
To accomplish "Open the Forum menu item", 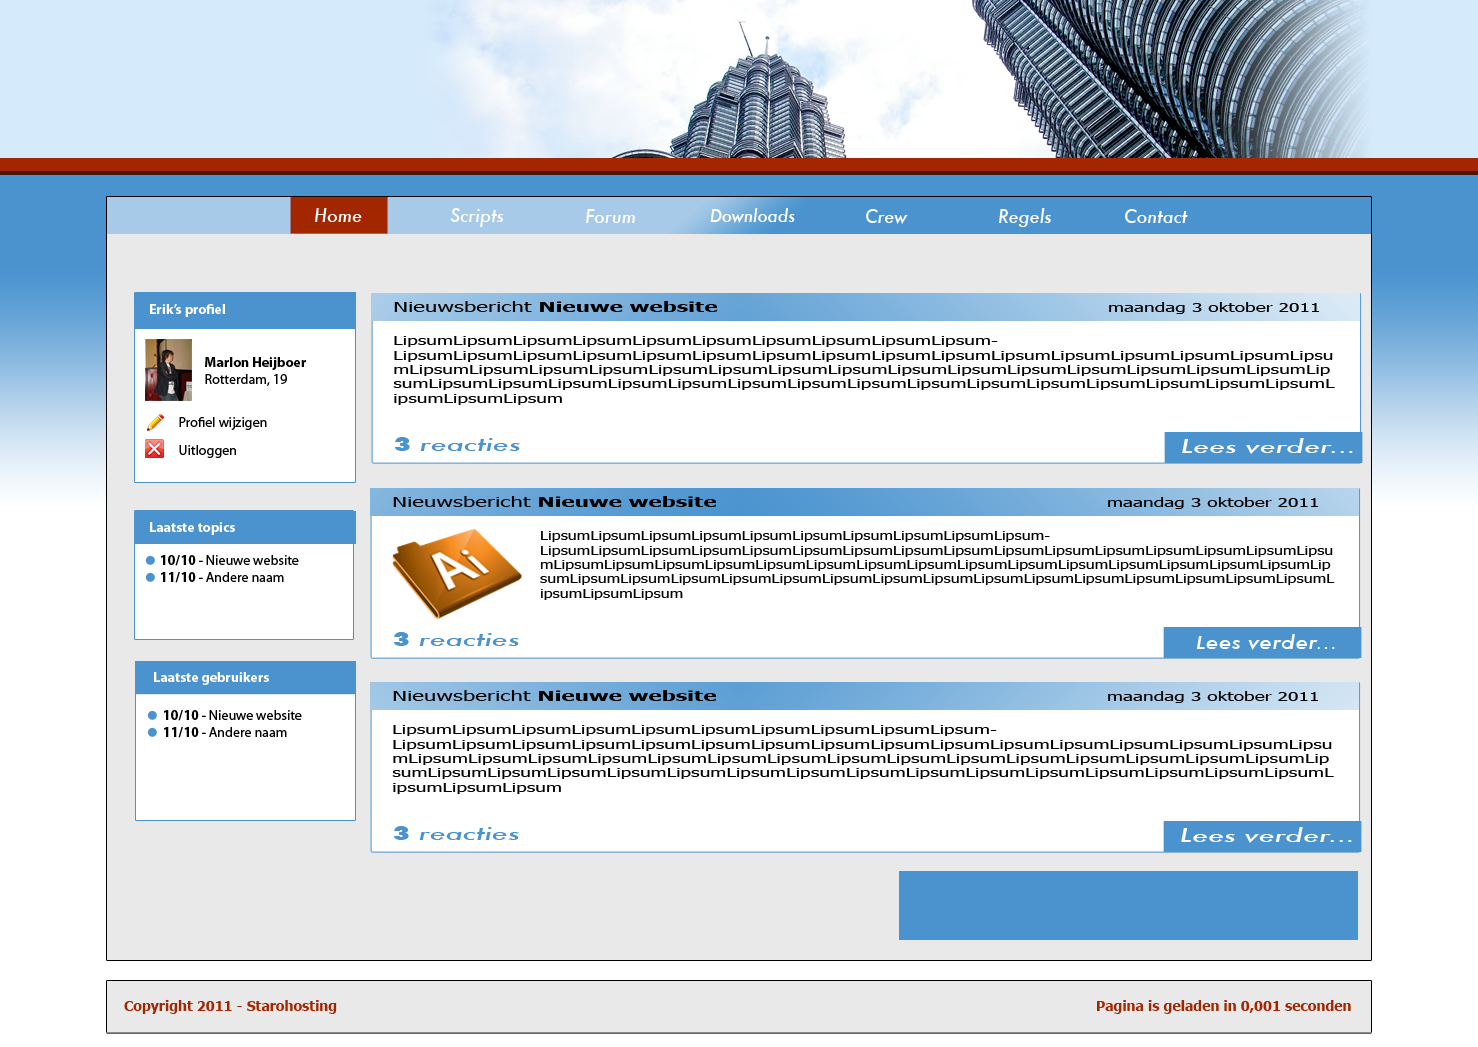I will pos(610,217).
